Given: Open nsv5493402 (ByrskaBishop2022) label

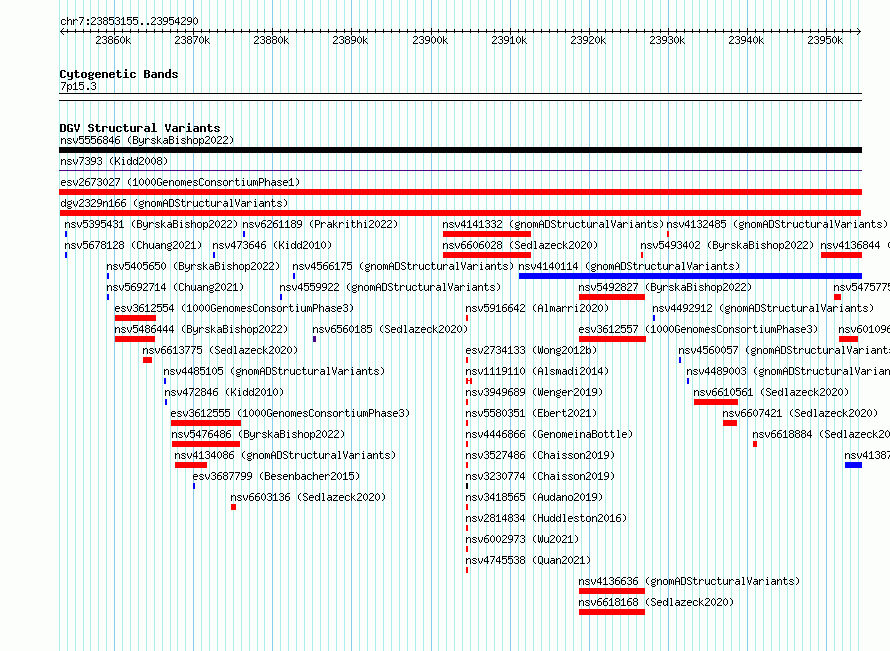Looking at the screenshot, I should [x=727, y=245].
